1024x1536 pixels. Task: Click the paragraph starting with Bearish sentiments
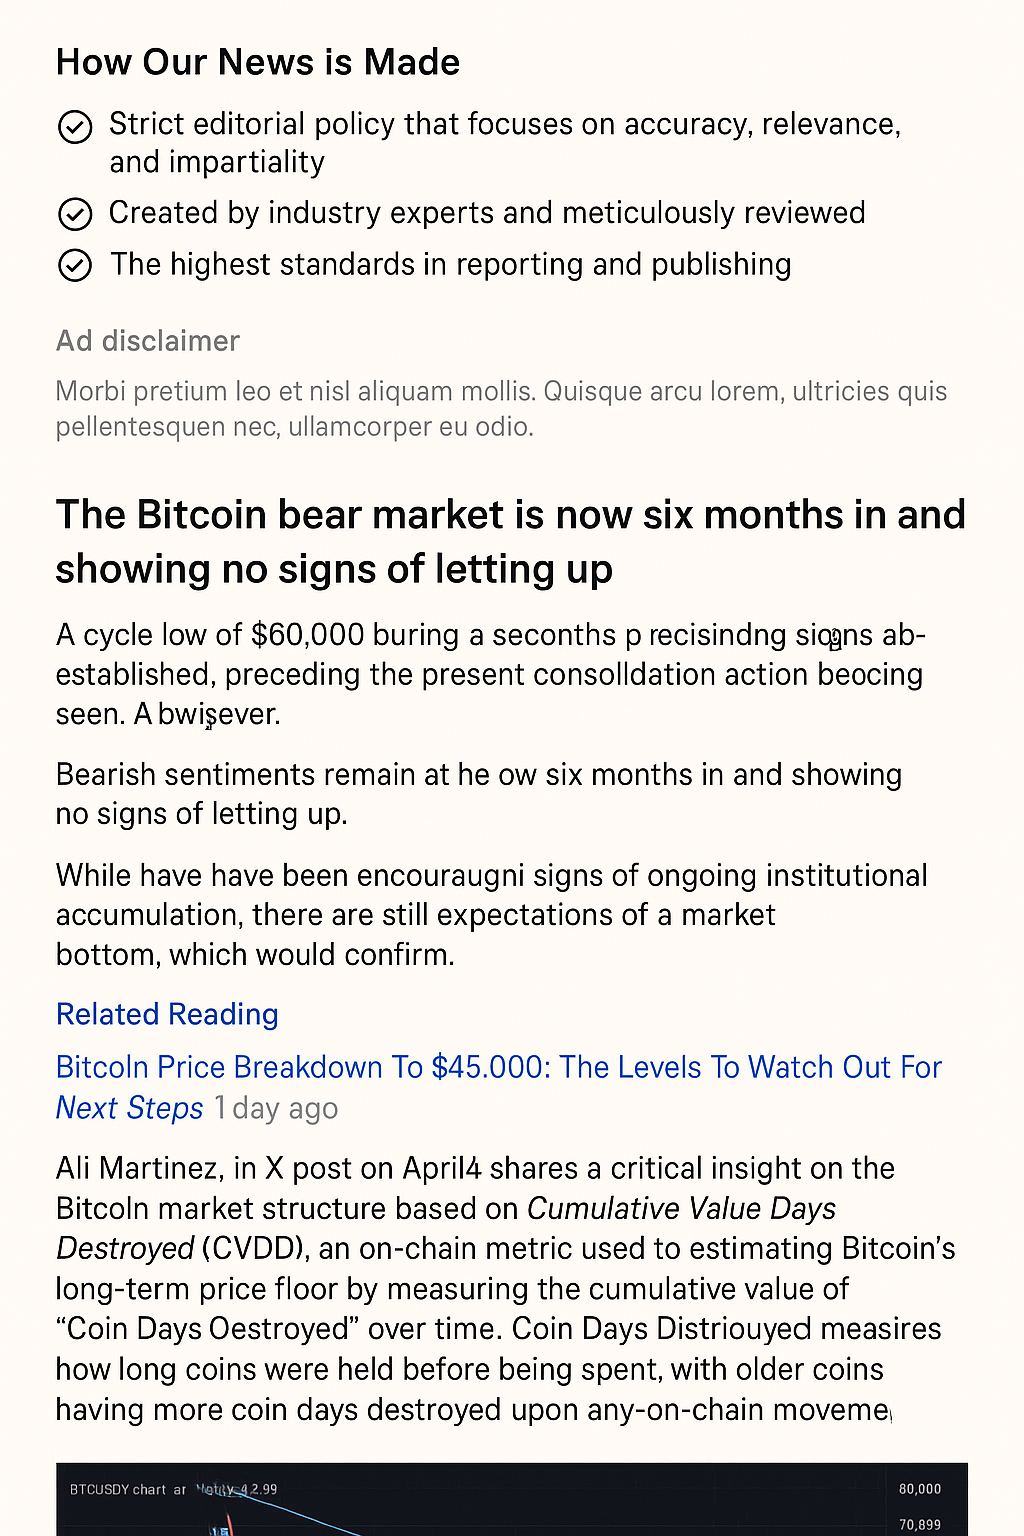pyautogui.click(x=478, y=793)
